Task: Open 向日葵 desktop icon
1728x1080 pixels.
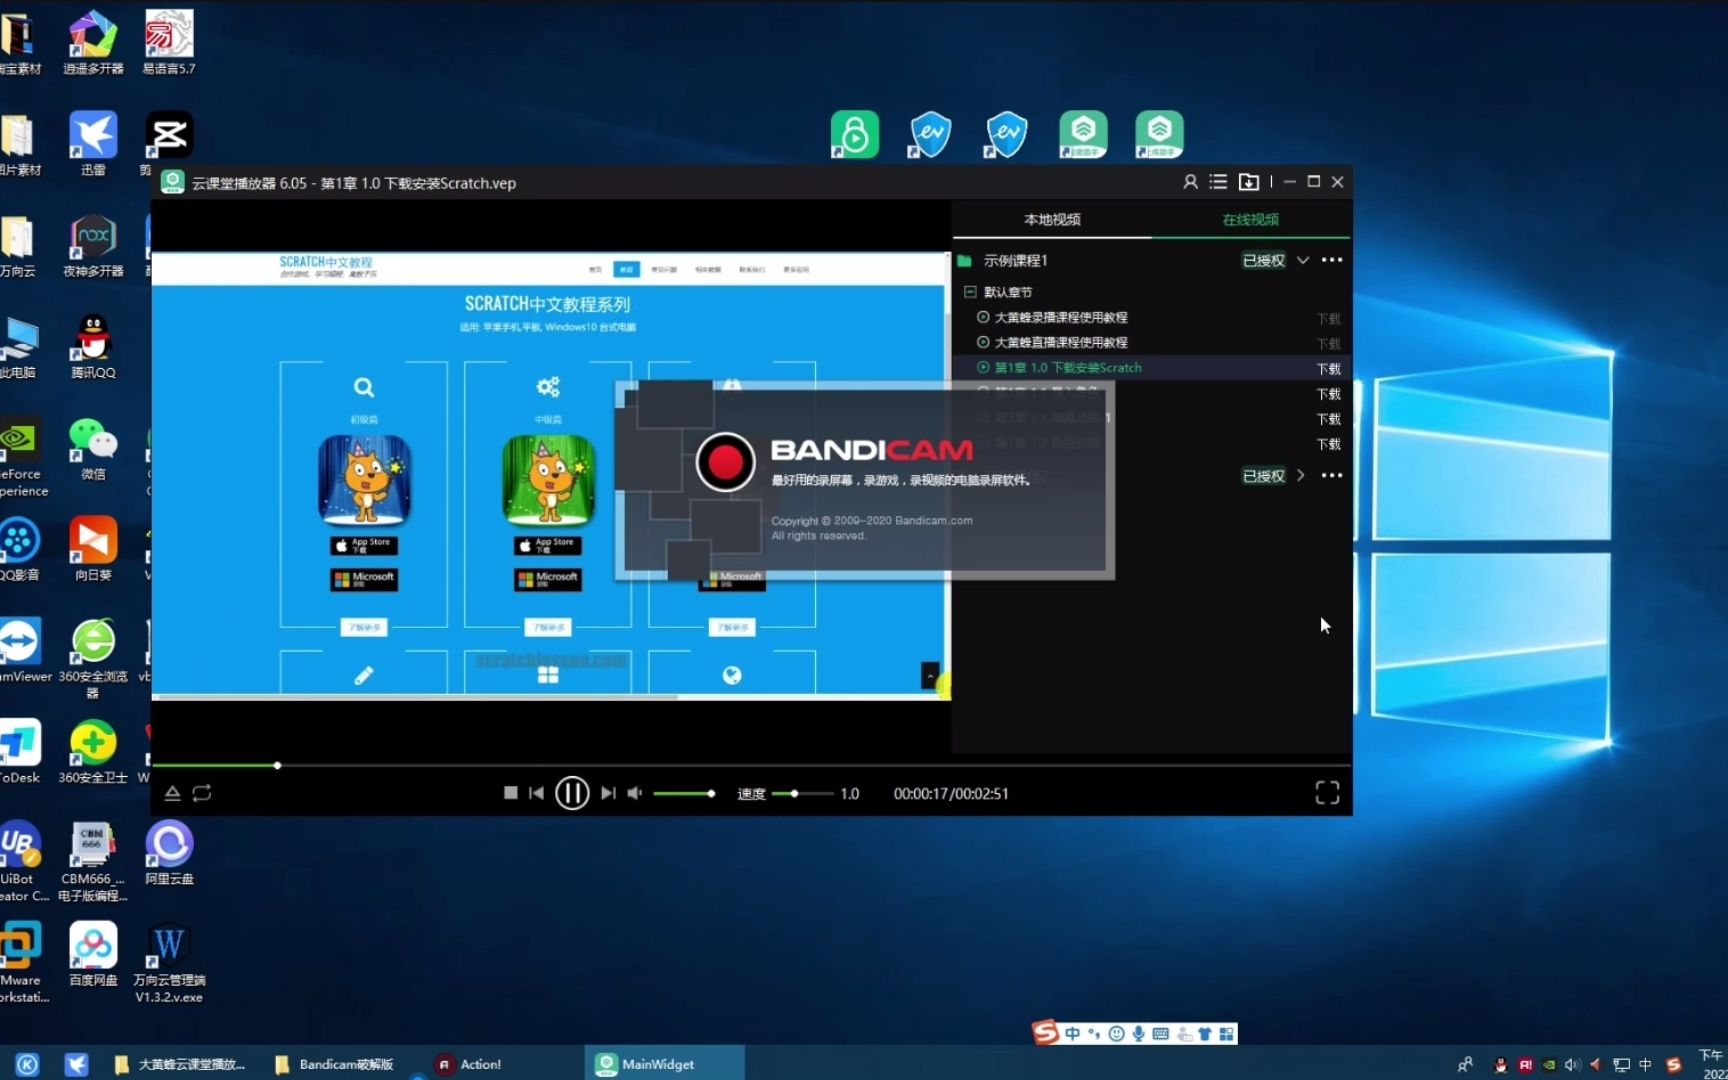Action: [93, 549]
